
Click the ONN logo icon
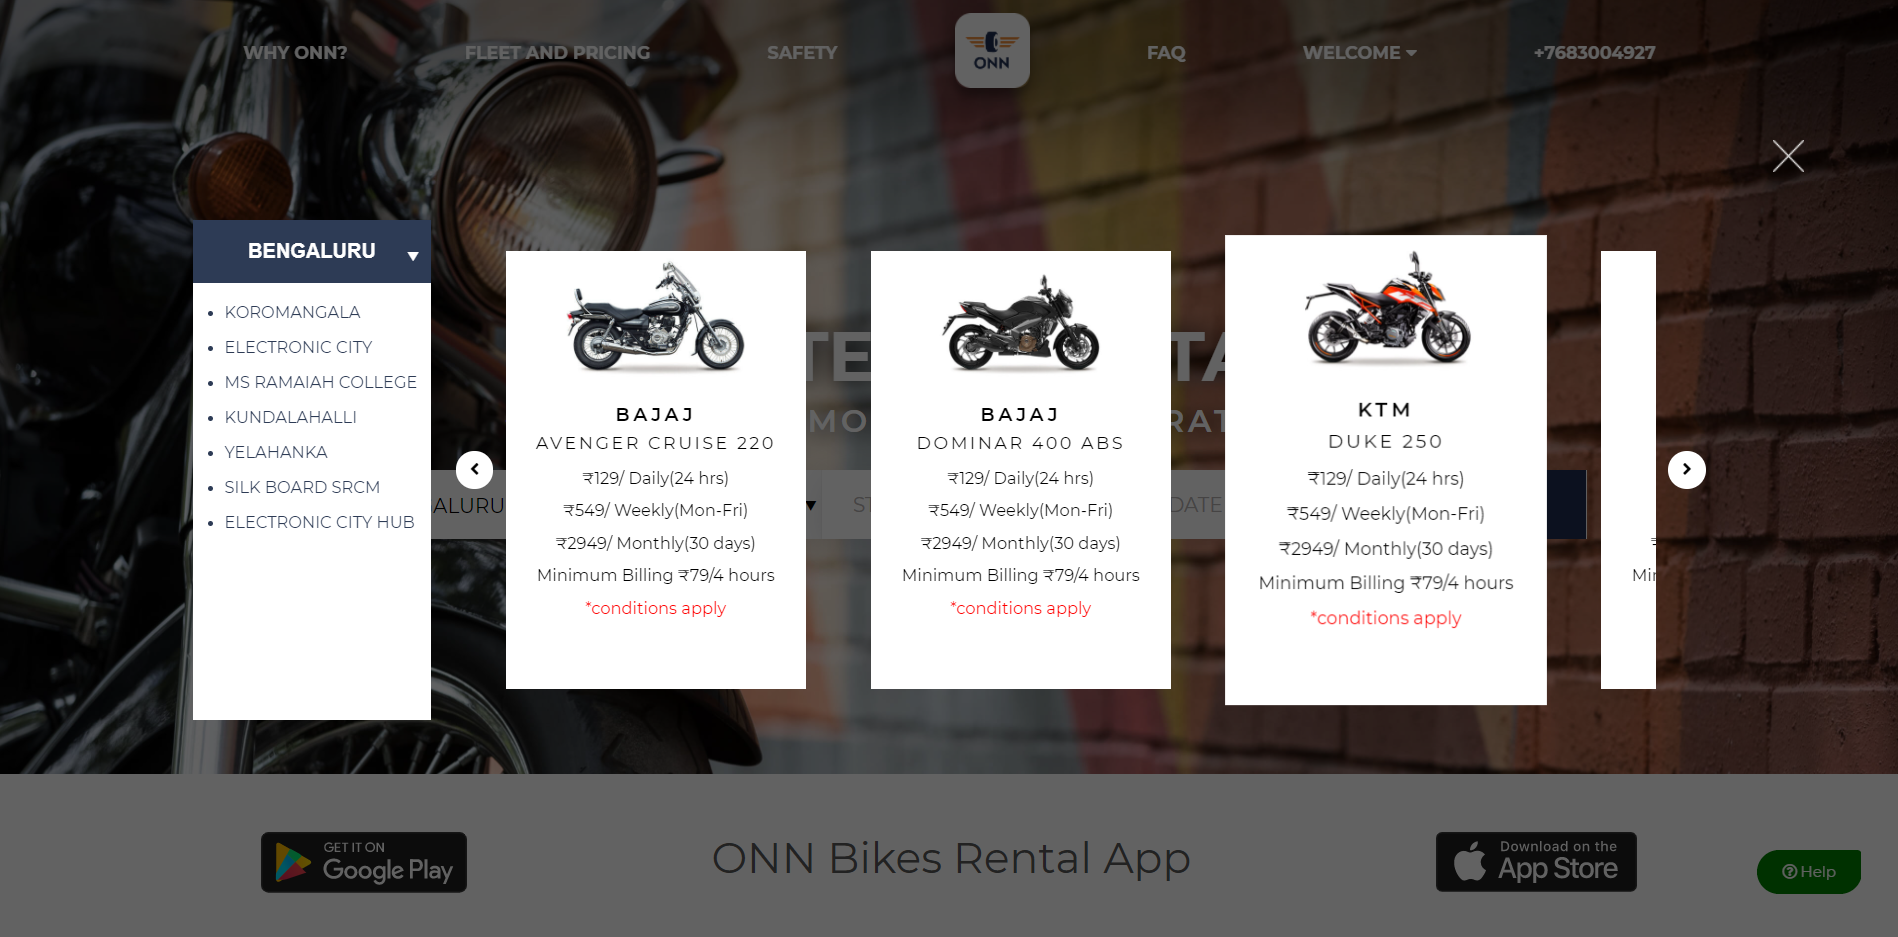click(x=992, y=51)
